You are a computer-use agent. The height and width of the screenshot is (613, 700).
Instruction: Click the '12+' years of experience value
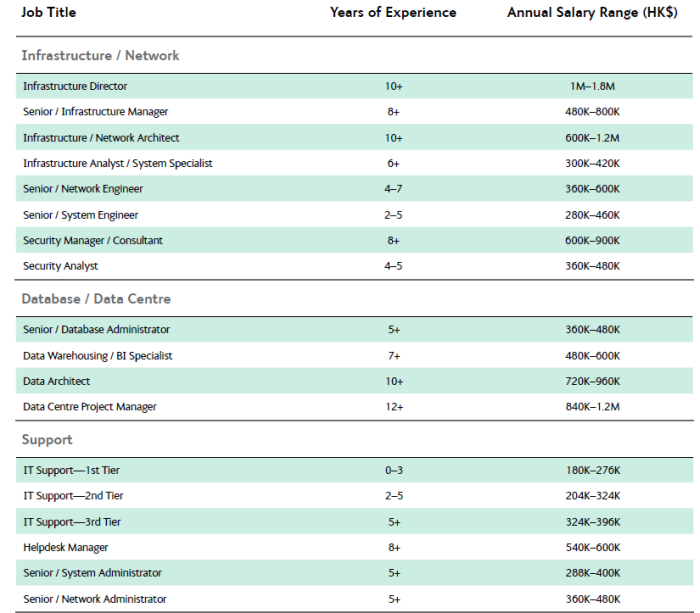point(394,407)
